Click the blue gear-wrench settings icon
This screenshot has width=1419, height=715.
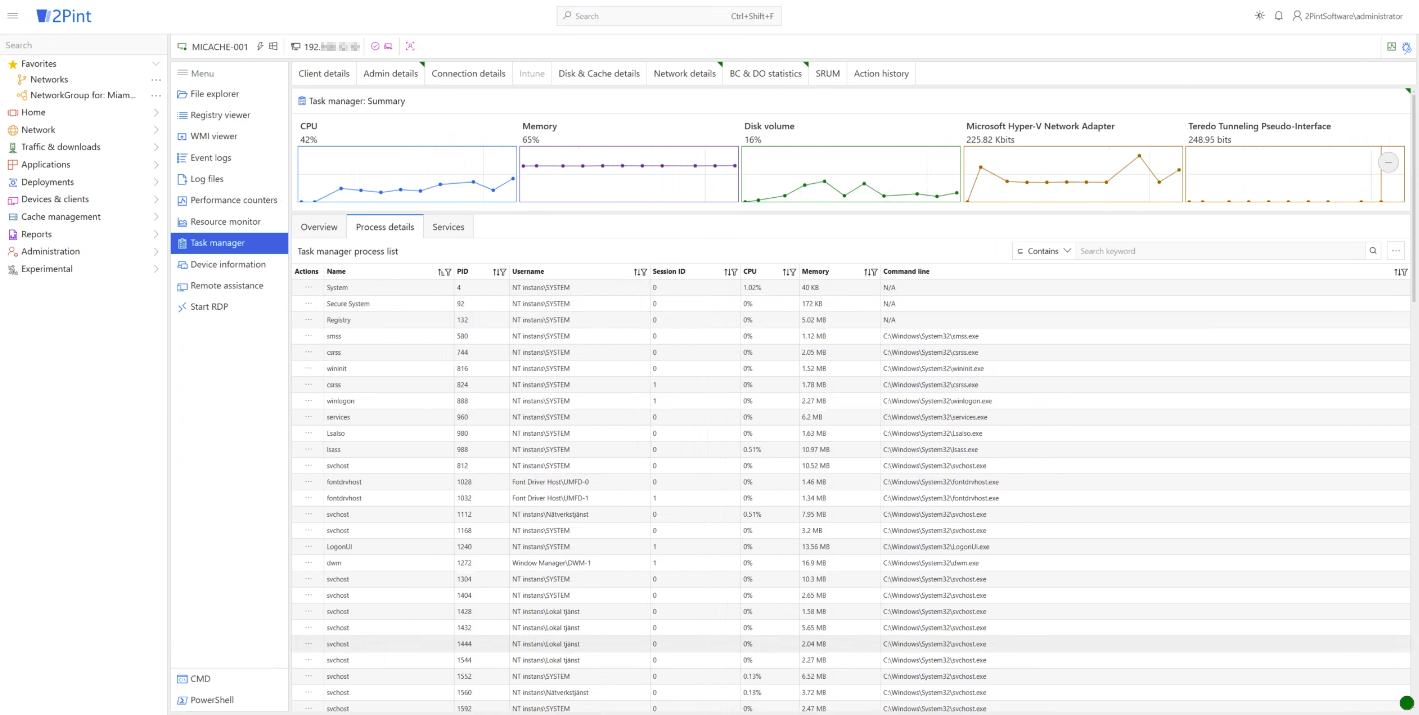tap(1407, 47)
